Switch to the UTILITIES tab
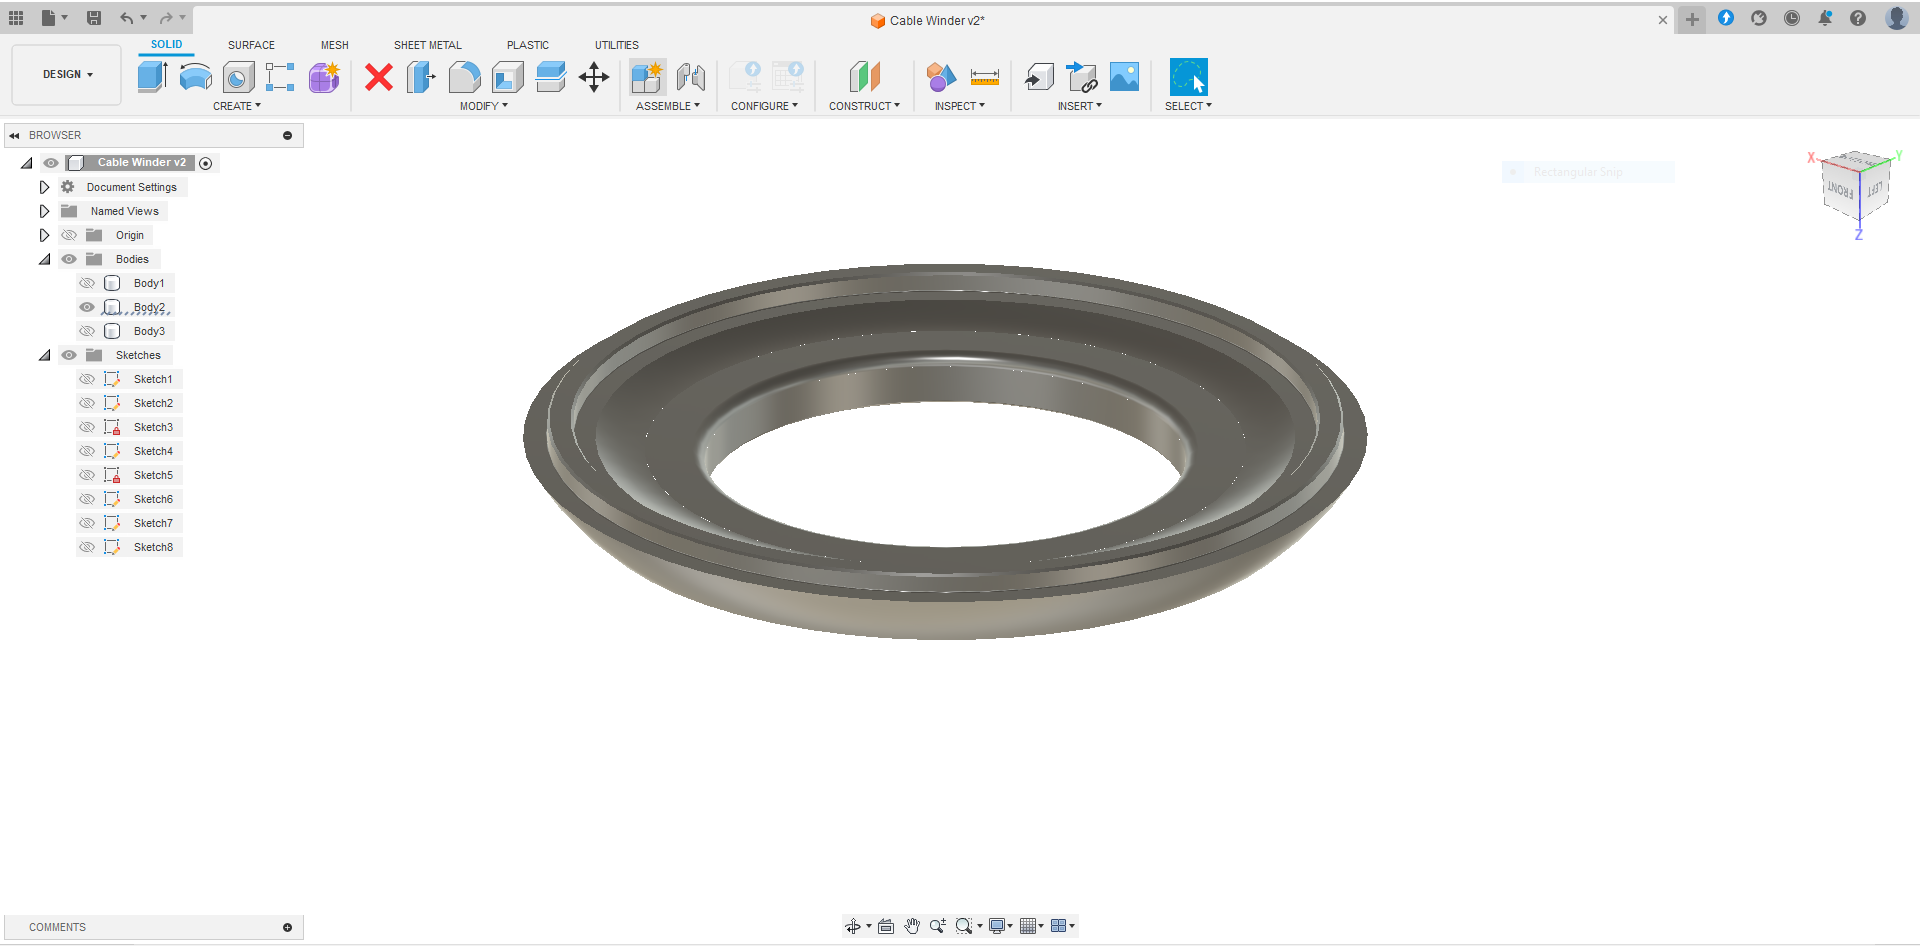Screen dimensions: 1920x946 coord(617,45)
